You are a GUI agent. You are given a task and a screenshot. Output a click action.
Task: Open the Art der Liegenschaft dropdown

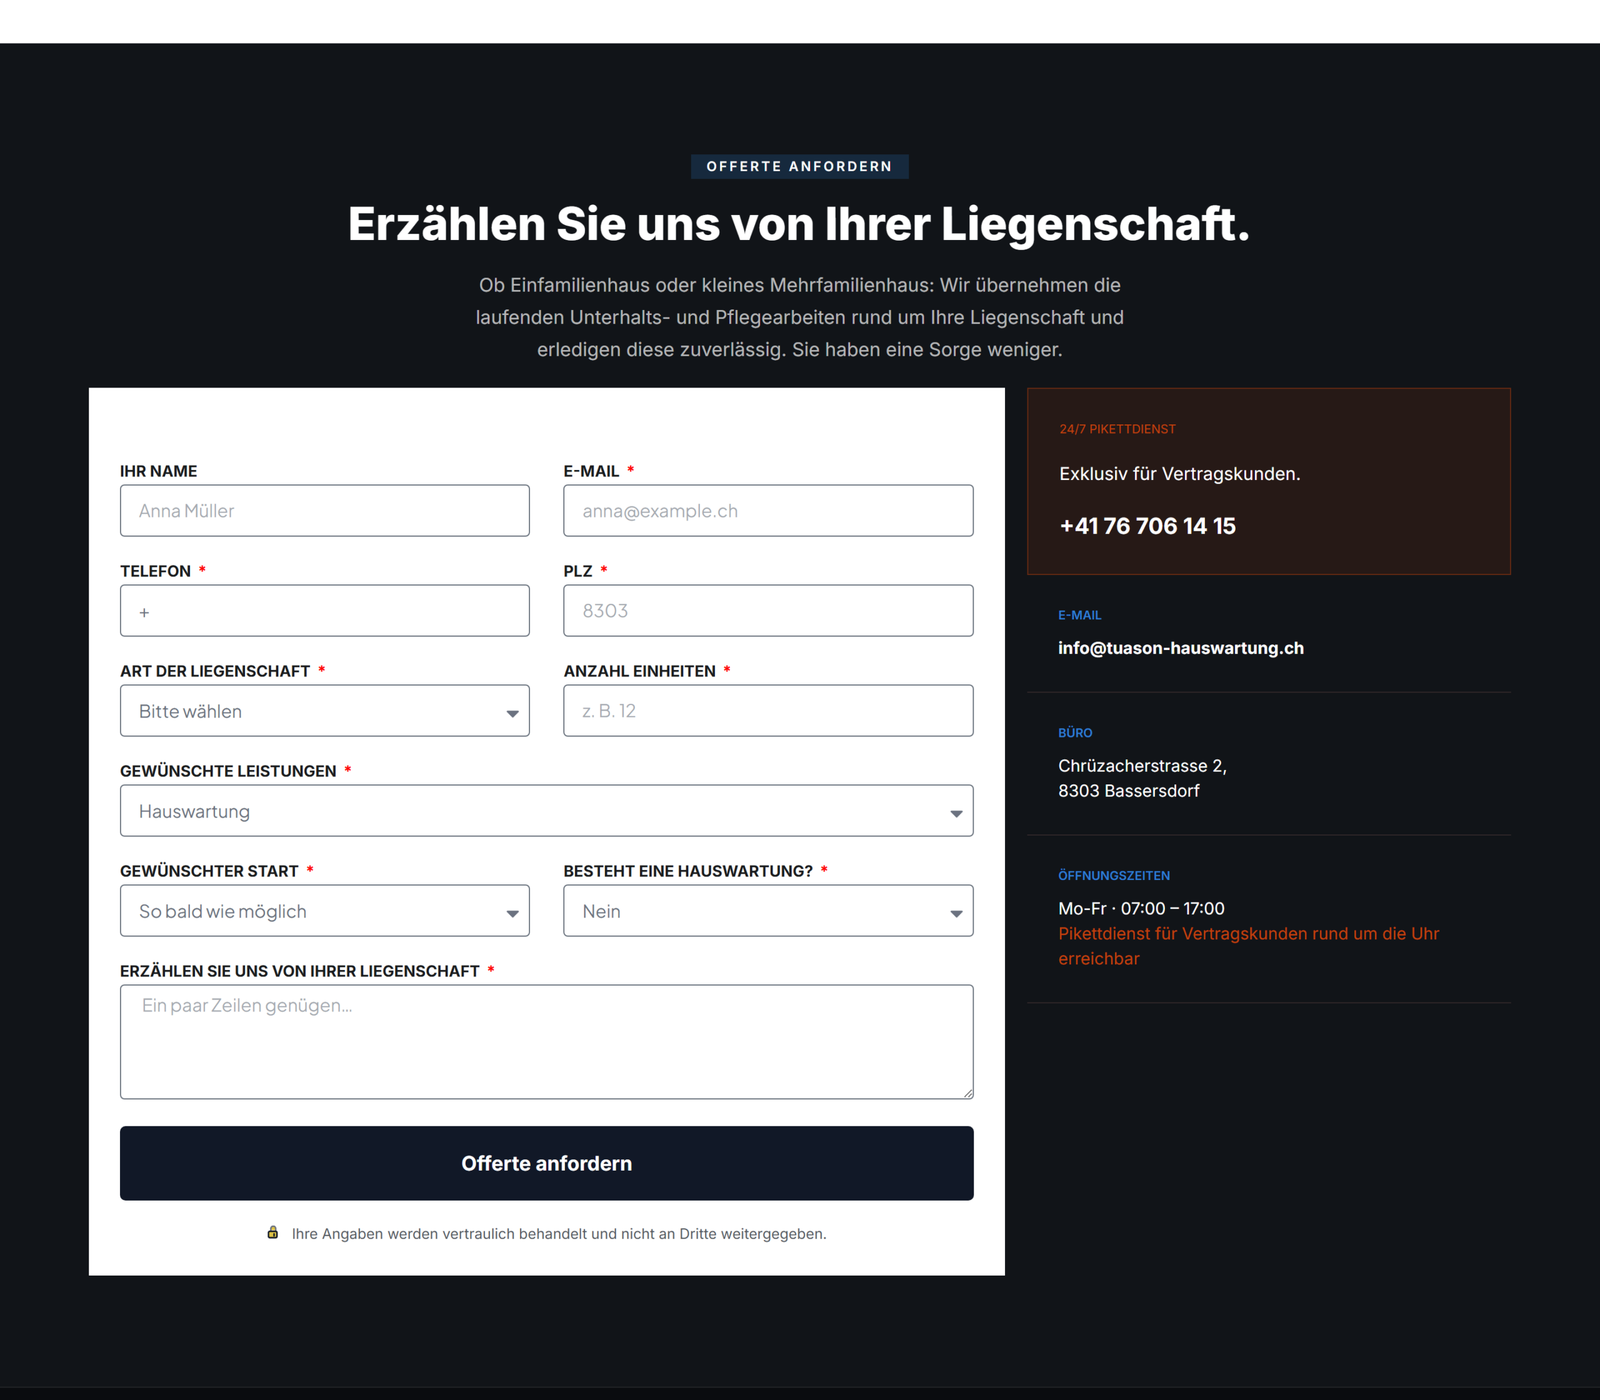325,711
